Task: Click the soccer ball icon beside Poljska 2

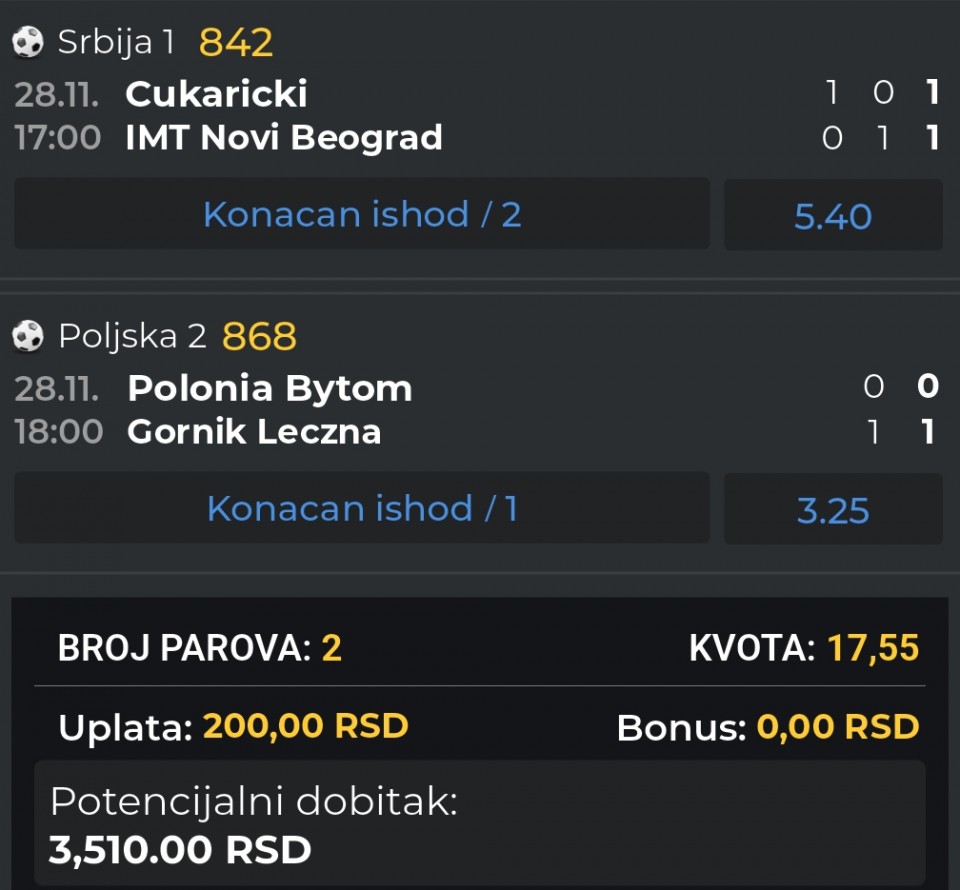Action: click(x=28, y=336)
